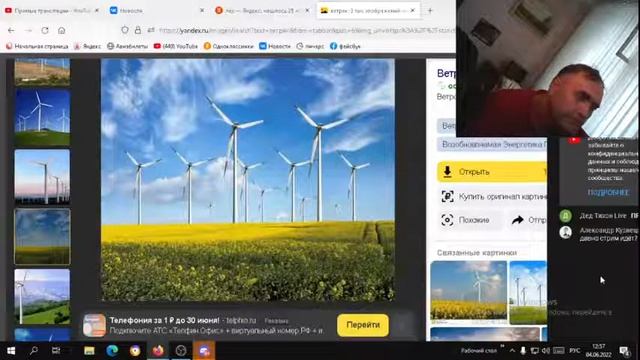Open a new browser tab

tap(430, 11)
